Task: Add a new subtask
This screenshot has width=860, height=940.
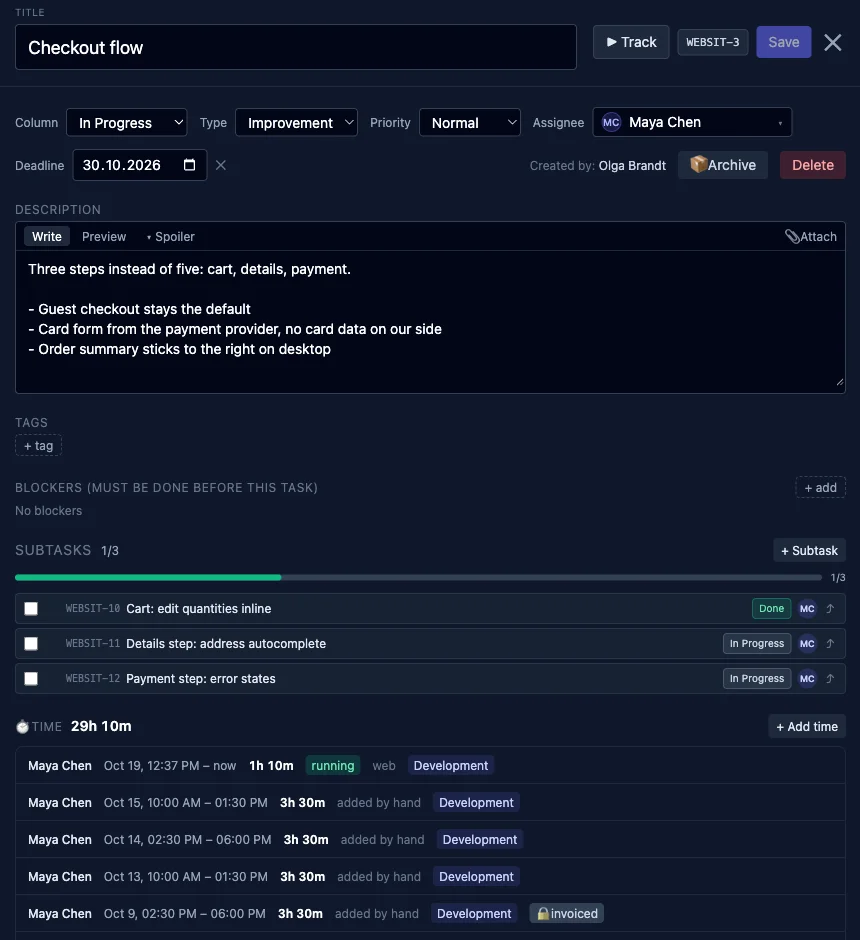Action: pos(809,550)
